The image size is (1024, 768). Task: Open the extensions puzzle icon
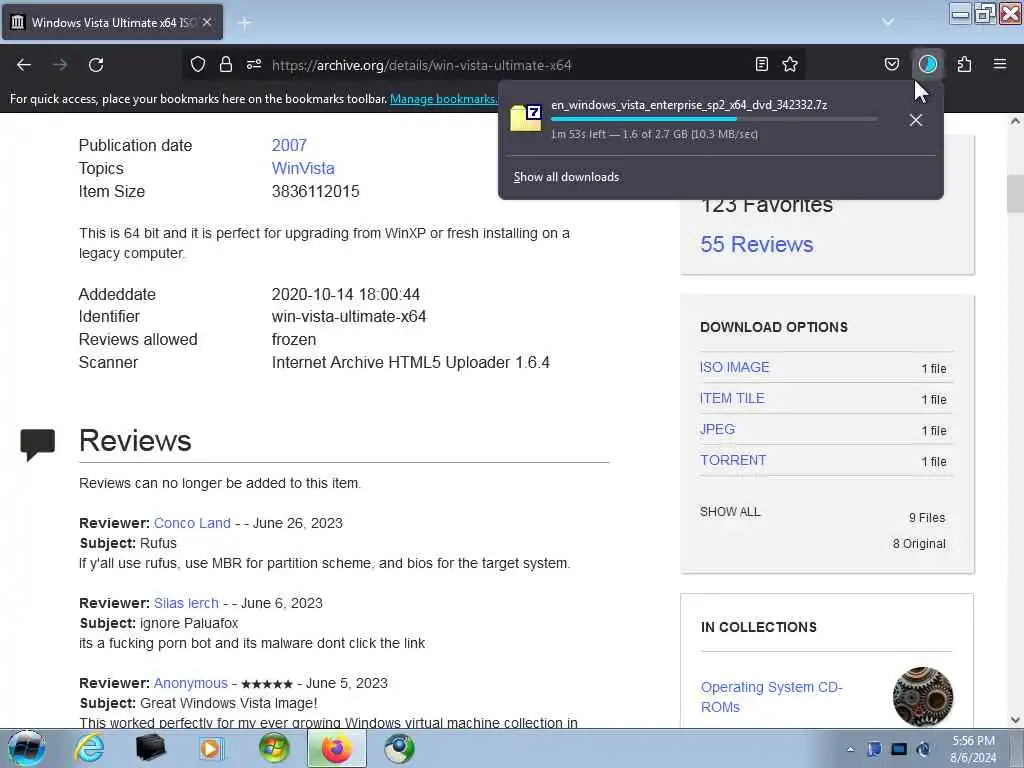coord(964,64)
